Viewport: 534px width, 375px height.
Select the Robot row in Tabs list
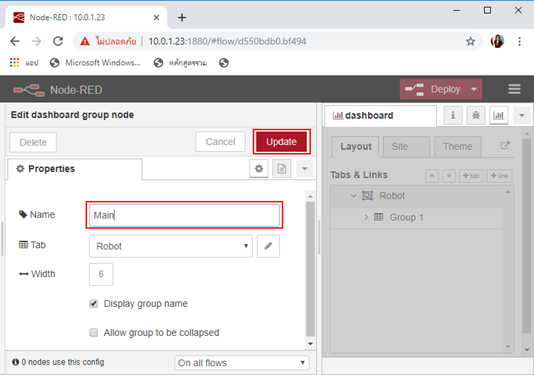416,196
